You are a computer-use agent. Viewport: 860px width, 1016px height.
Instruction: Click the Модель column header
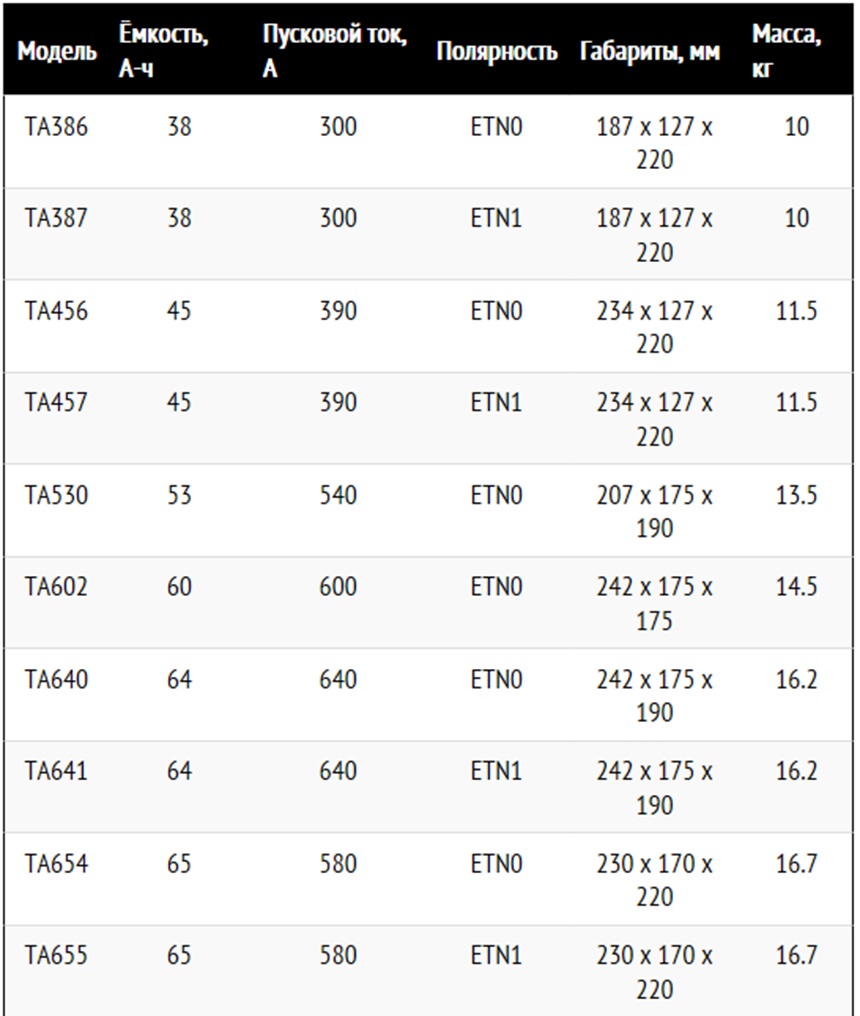coord(57,52)
